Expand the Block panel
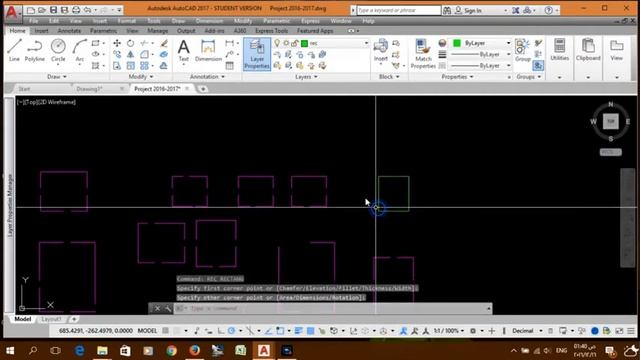This screenshot has width=640, height=360. point(389,77)
